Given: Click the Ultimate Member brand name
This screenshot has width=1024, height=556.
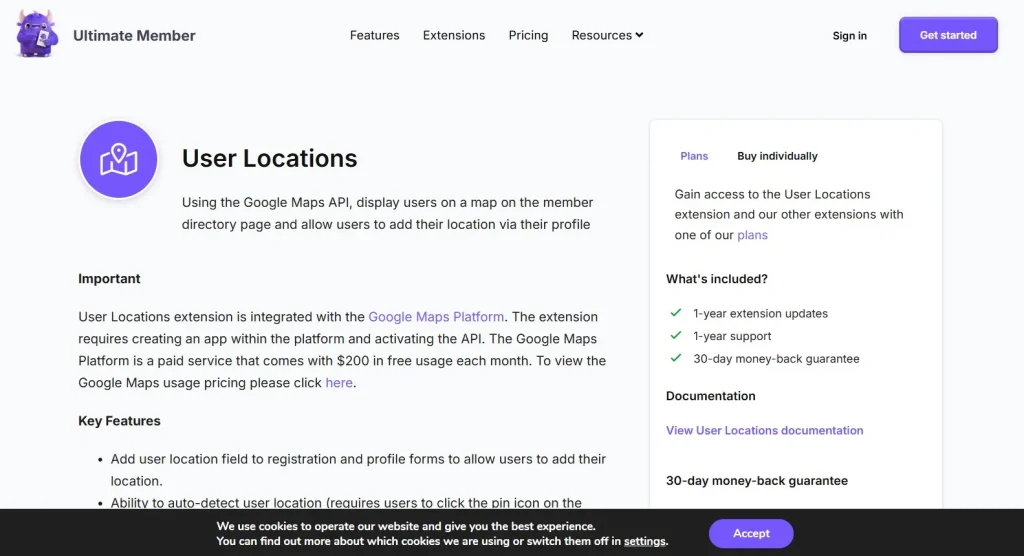Looking at the screenshot, I should coord(134,36).
